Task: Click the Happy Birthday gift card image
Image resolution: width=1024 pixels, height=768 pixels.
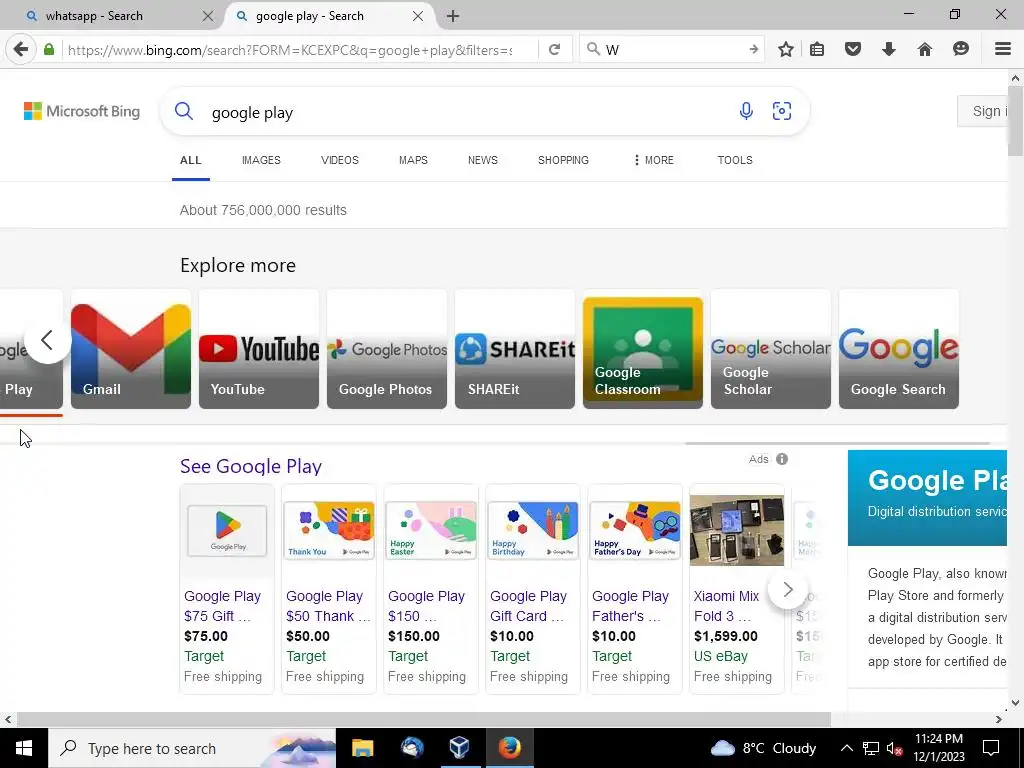Action: click(x=533, y=530)
